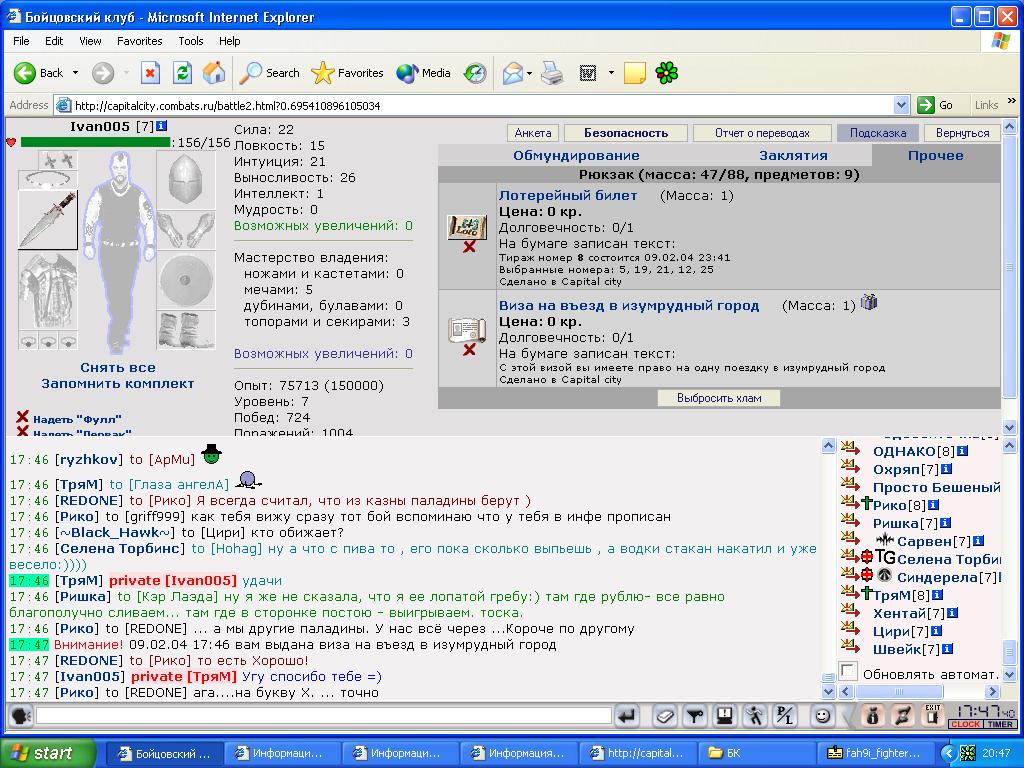The image size is (1024, 768).
Task: Click the Print toolbar icon
Action: [x=552, y=73]
